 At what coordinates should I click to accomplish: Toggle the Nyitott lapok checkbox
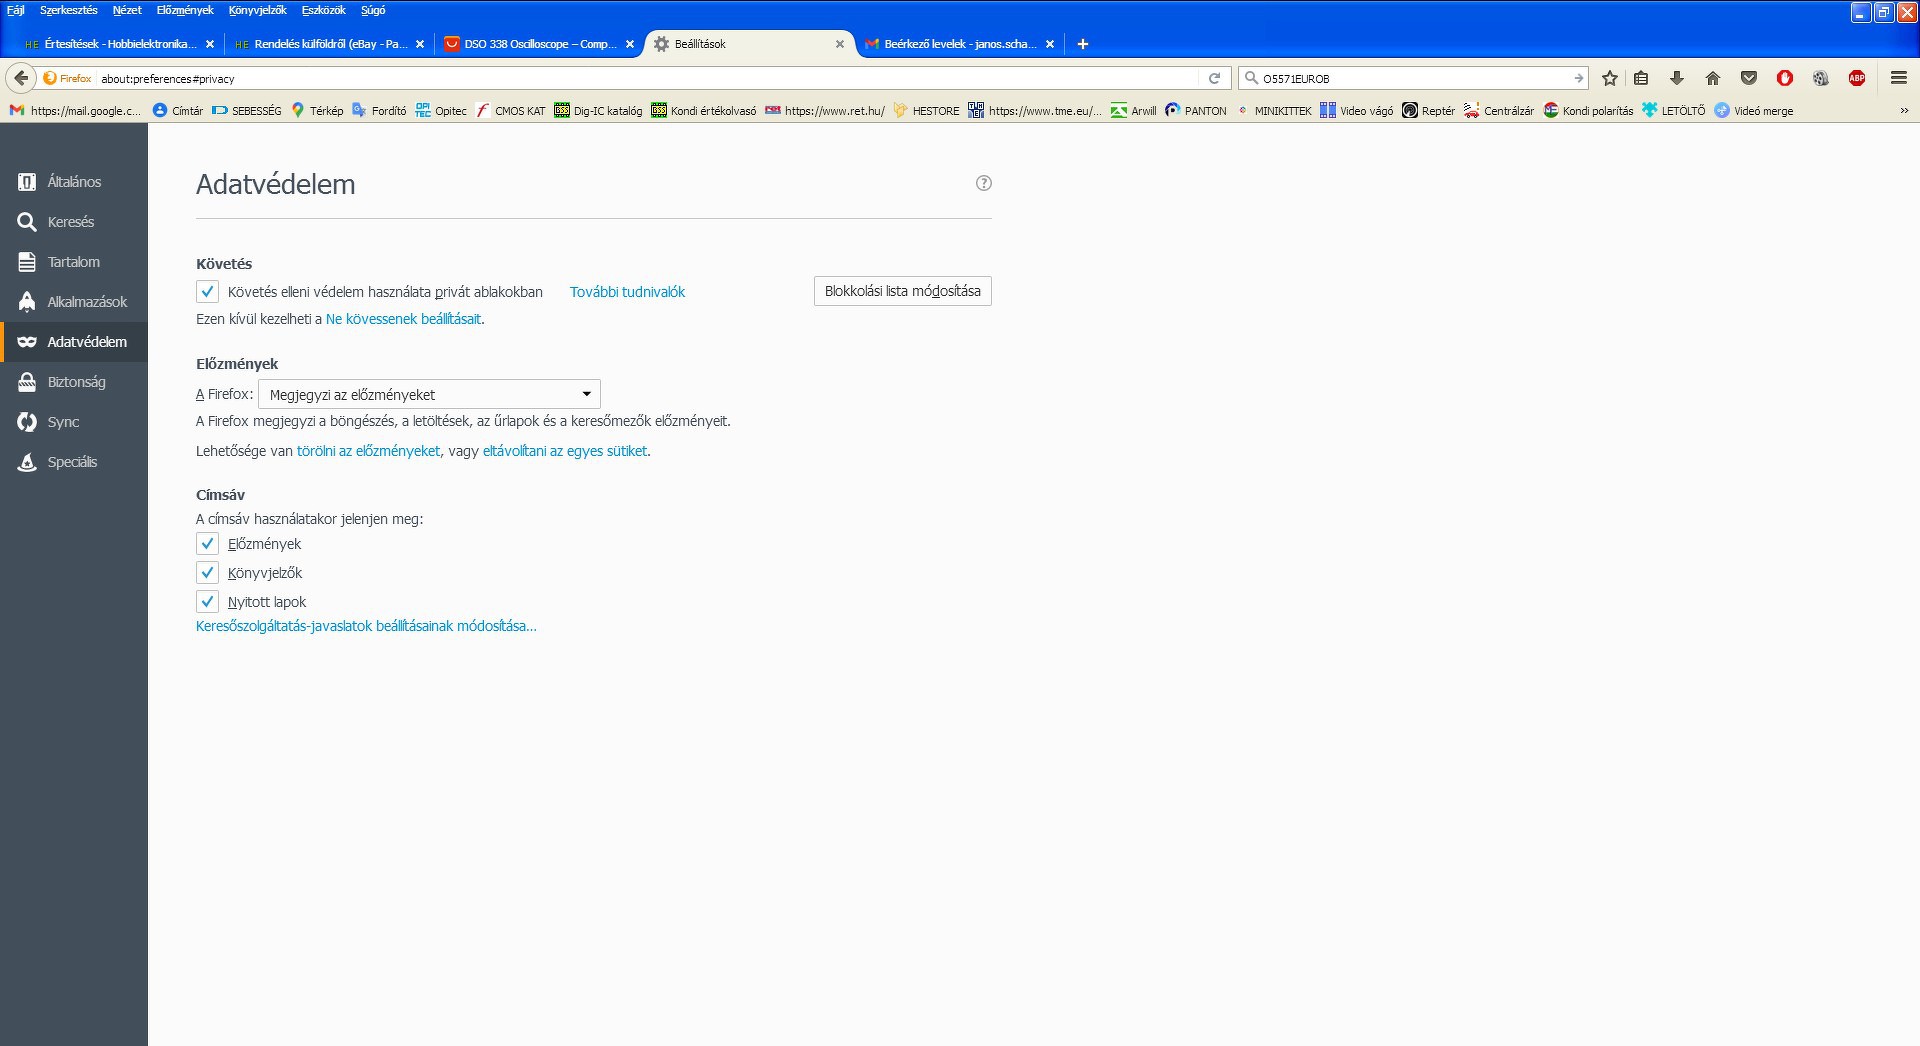coord(207,601)
